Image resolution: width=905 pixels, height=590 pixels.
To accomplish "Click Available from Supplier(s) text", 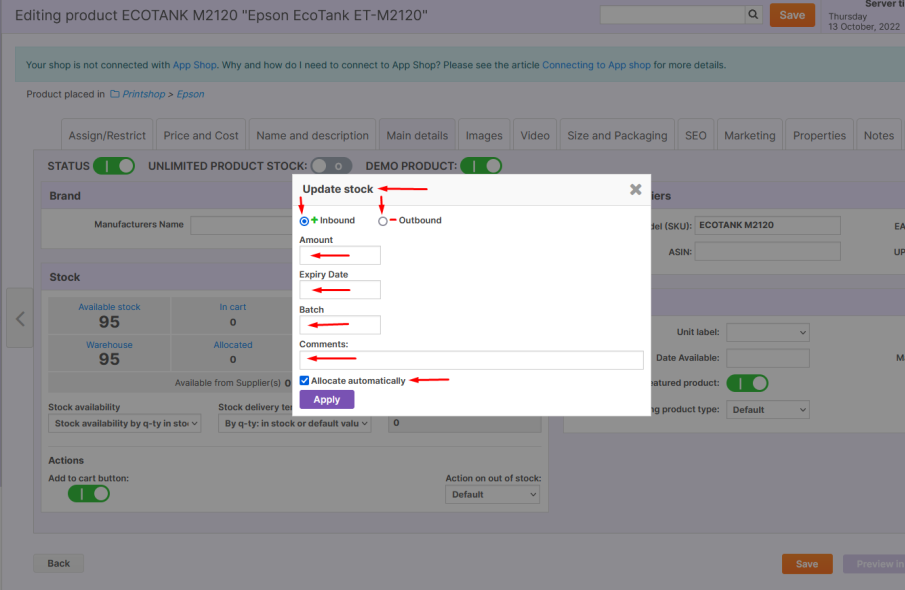I will [x=228, y=383].
